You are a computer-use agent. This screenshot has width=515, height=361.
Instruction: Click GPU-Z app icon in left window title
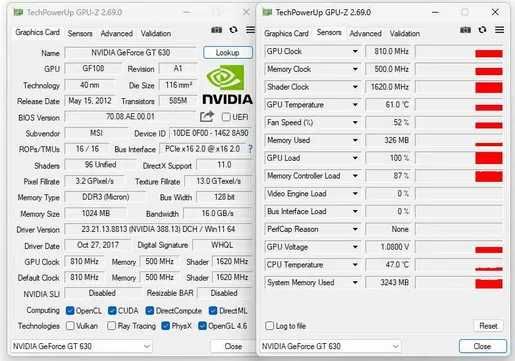pyautogui.click(x=18, y=12)
